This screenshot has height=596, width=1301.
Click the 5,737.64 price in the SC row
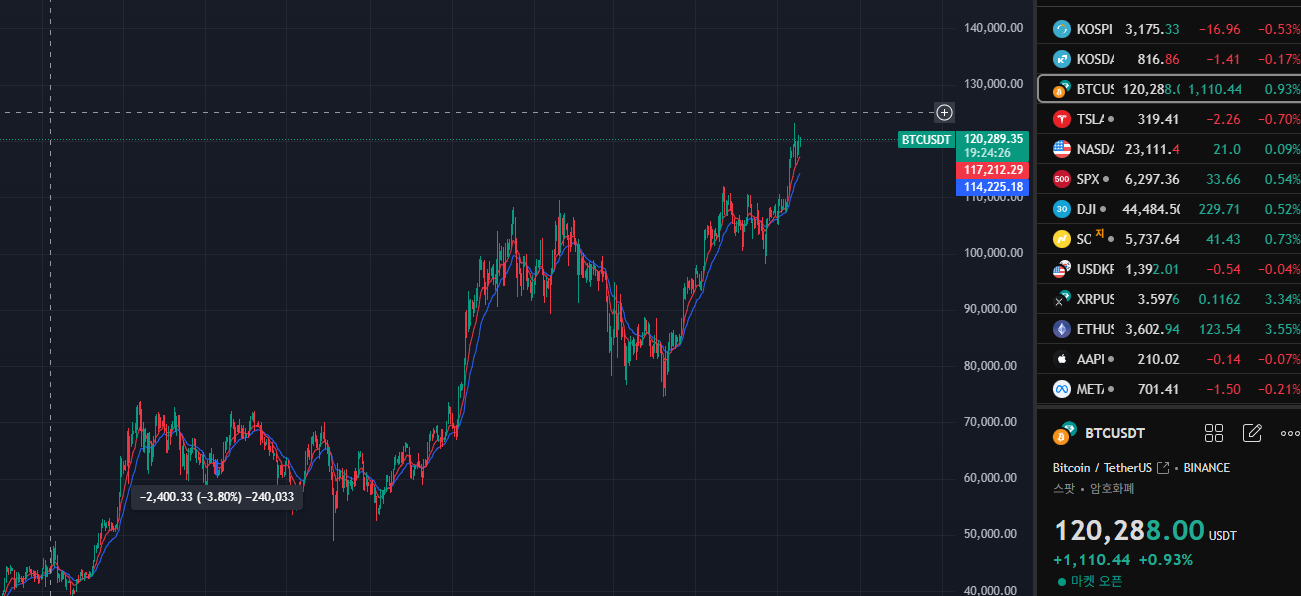[x=1152, y=239]
